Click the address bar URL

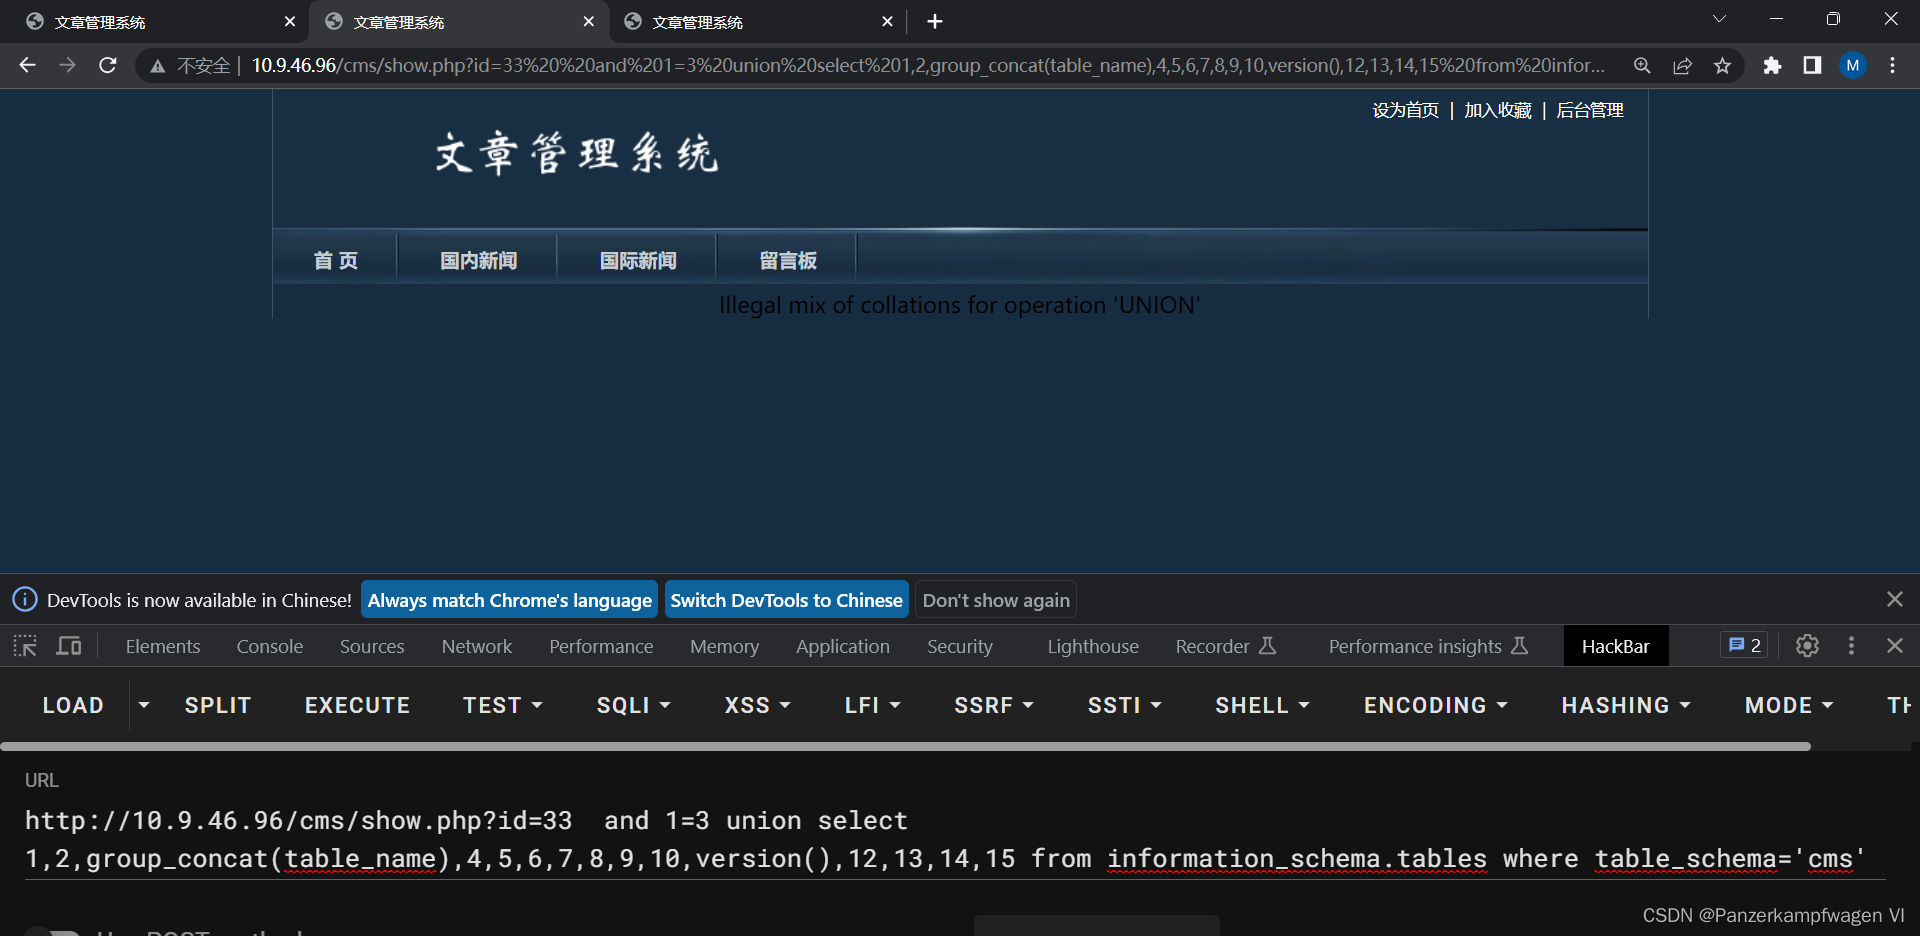(x=928, y=65)
